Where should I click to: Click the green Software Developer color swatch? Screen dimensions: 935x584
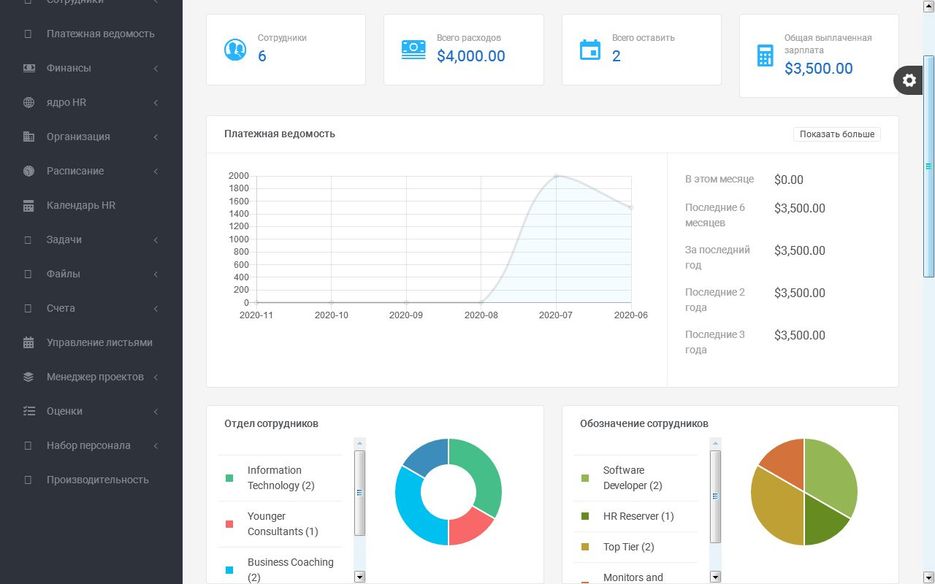tap(585, 478)
